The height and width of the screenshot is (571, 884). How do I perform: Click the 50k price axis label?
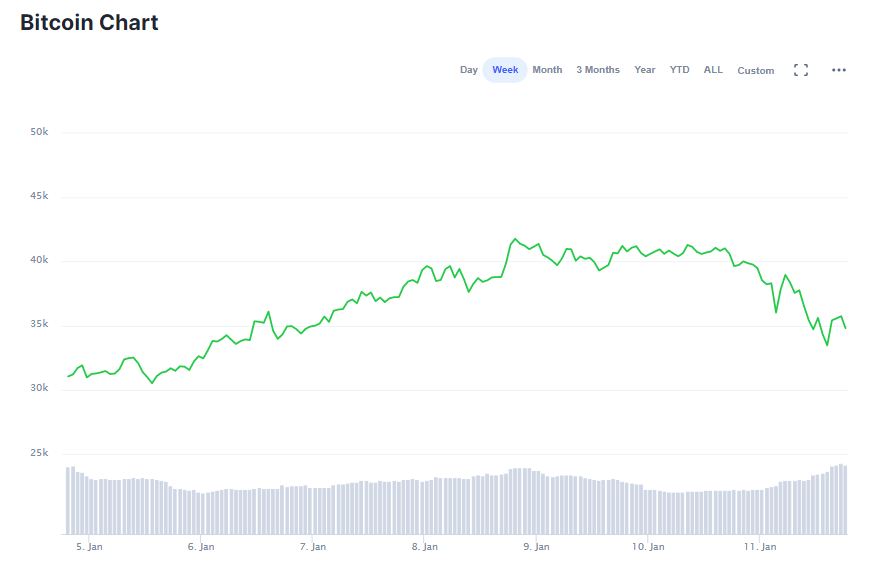point(39,132)
